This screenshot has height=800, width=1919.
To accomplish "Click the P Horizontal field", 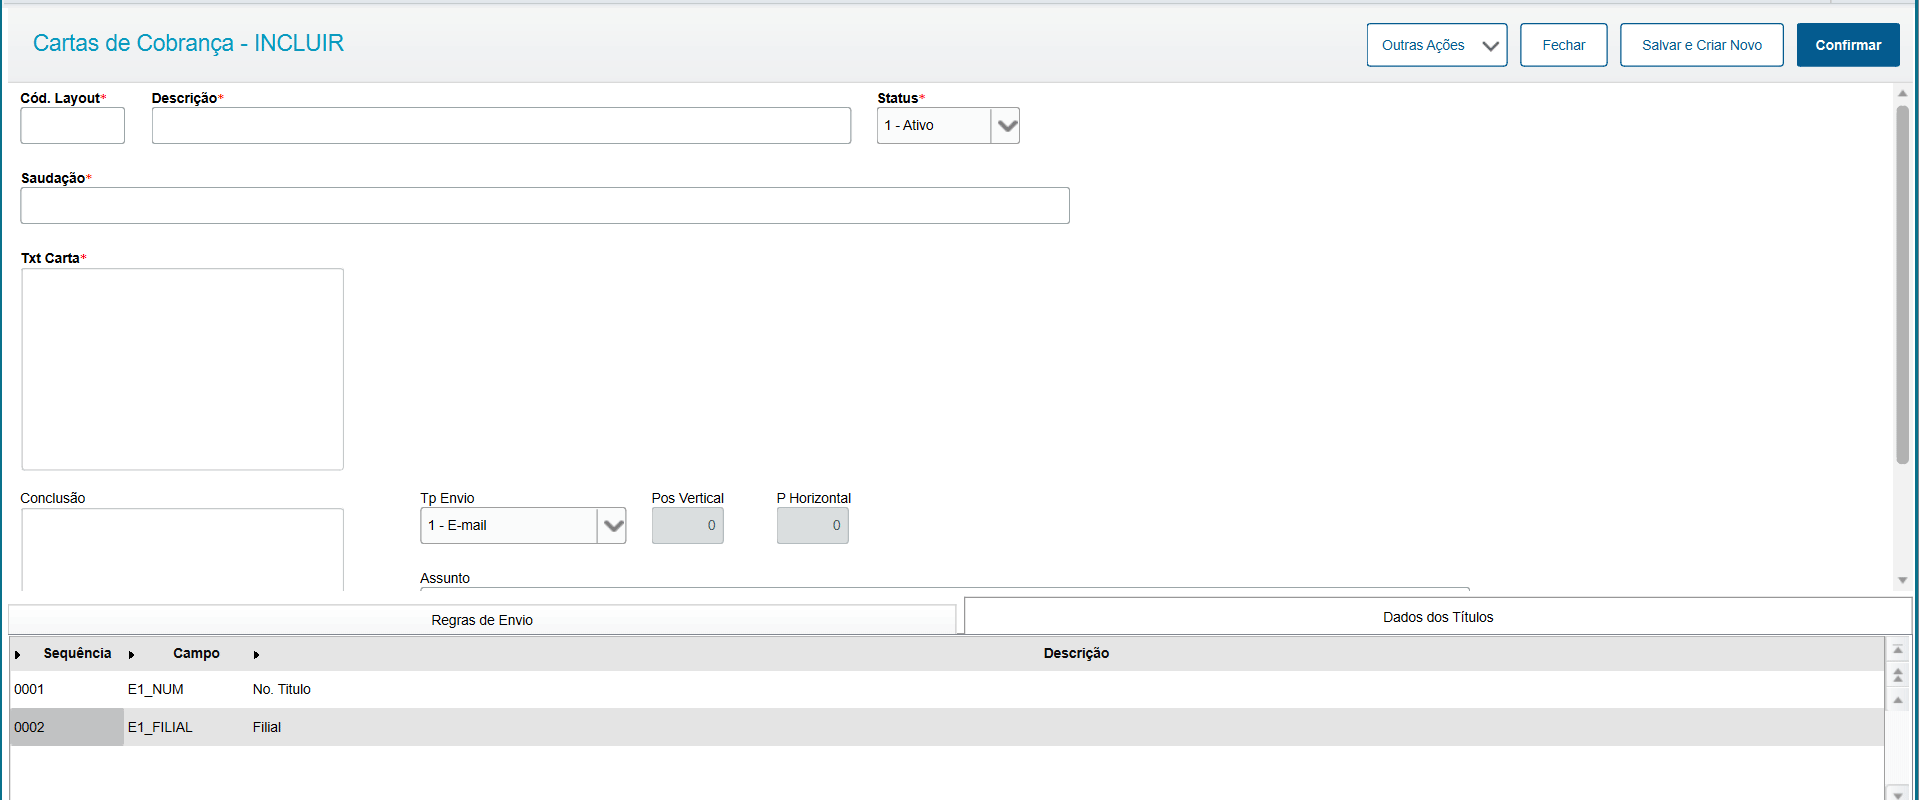I will pyautogui.click(x=813, y=526).
